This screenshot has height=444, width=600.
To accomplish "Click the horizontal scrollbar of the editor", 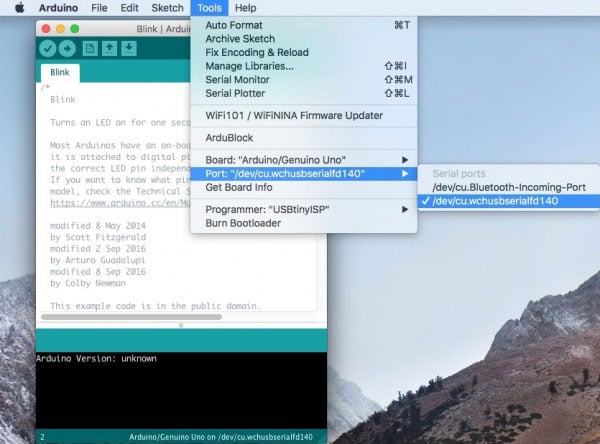I will (x=131, y=317).
